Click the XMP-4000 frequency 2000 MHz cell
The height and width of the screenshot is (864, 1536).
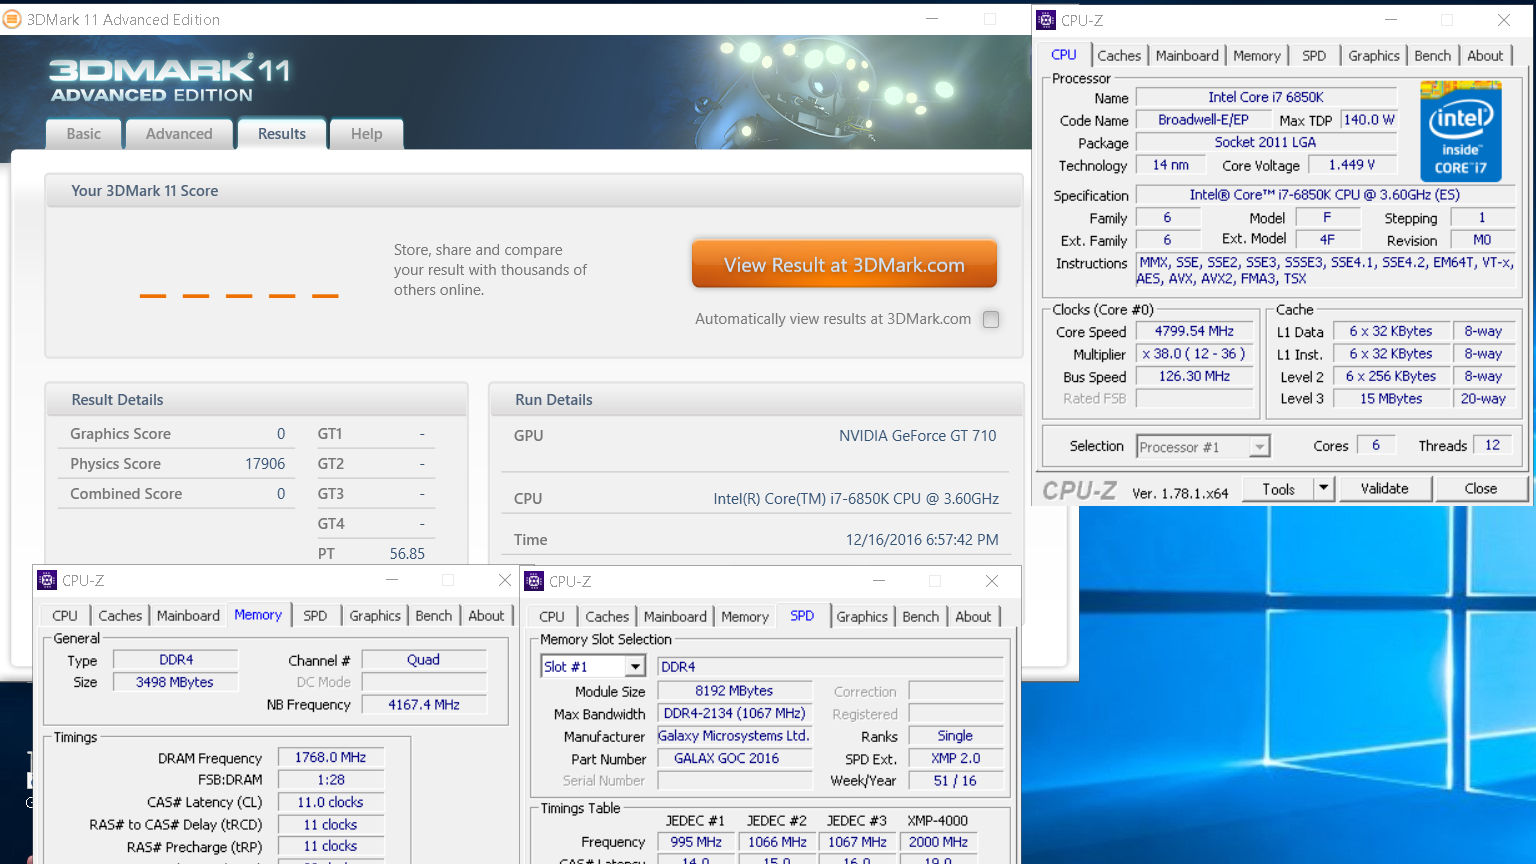coord(938,842)
